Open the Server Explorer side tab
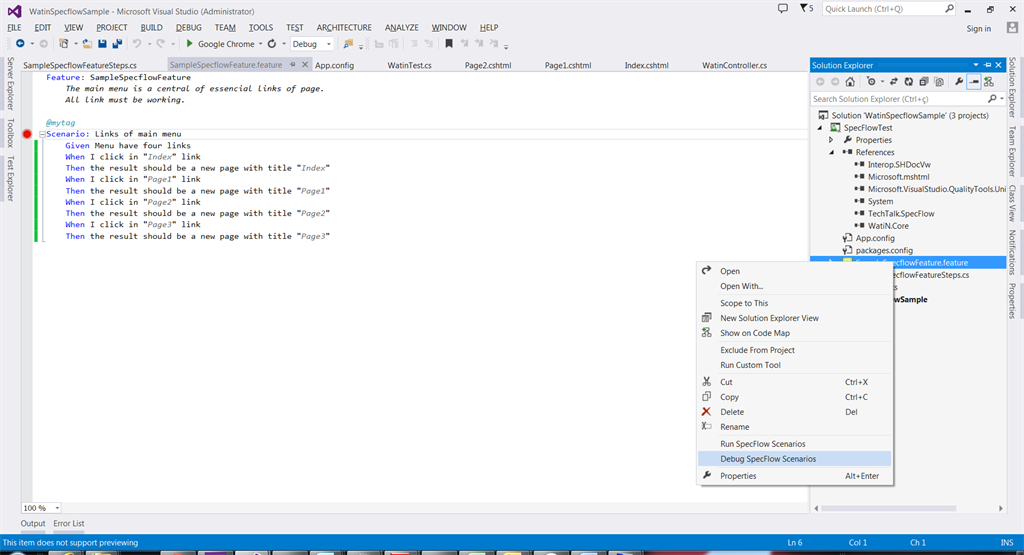1024x555 pixels. click(10, 83)
